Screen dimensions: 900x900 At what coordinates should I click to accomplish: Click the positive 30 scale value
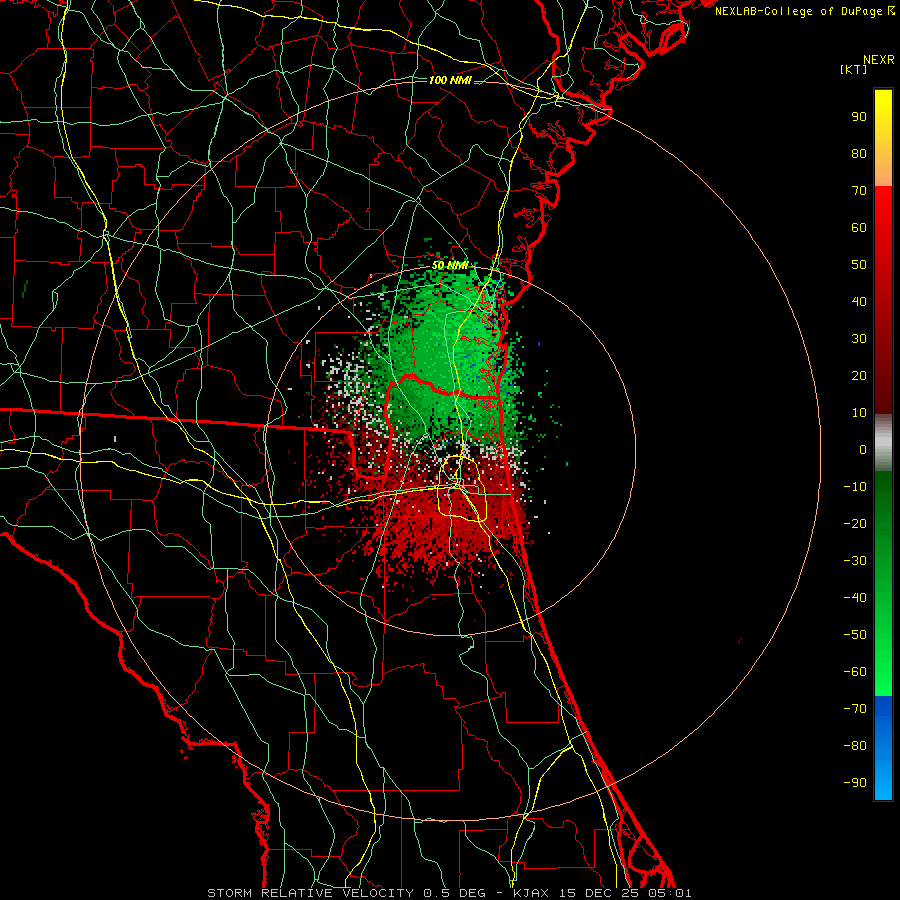tap(859, 339)
